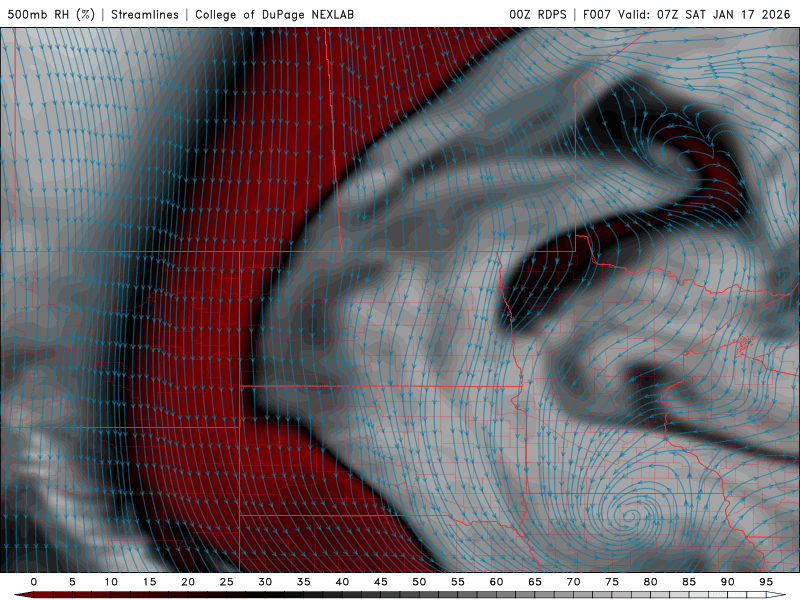The height and width of the screenshot is (600, 800).
Task: Click the "45" colorbar label
Action: tap(381, 582)
